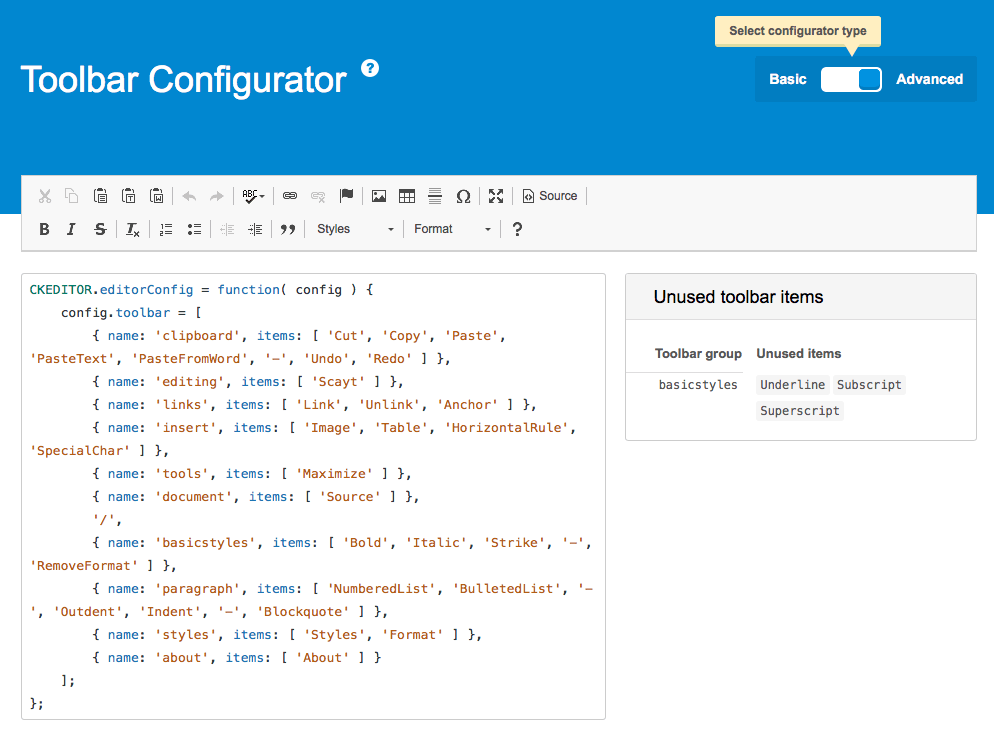Toggle Strikethrough formatting
994x732 pixels.
click(100, 229)
